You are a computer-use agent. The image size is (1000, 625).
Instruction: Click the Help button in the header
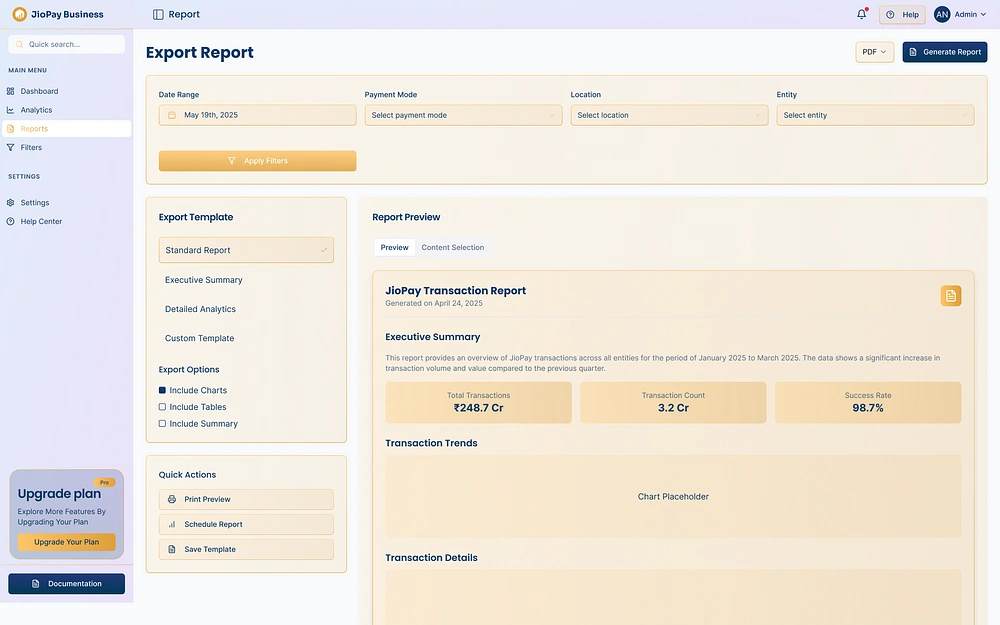tap(902, 14)
